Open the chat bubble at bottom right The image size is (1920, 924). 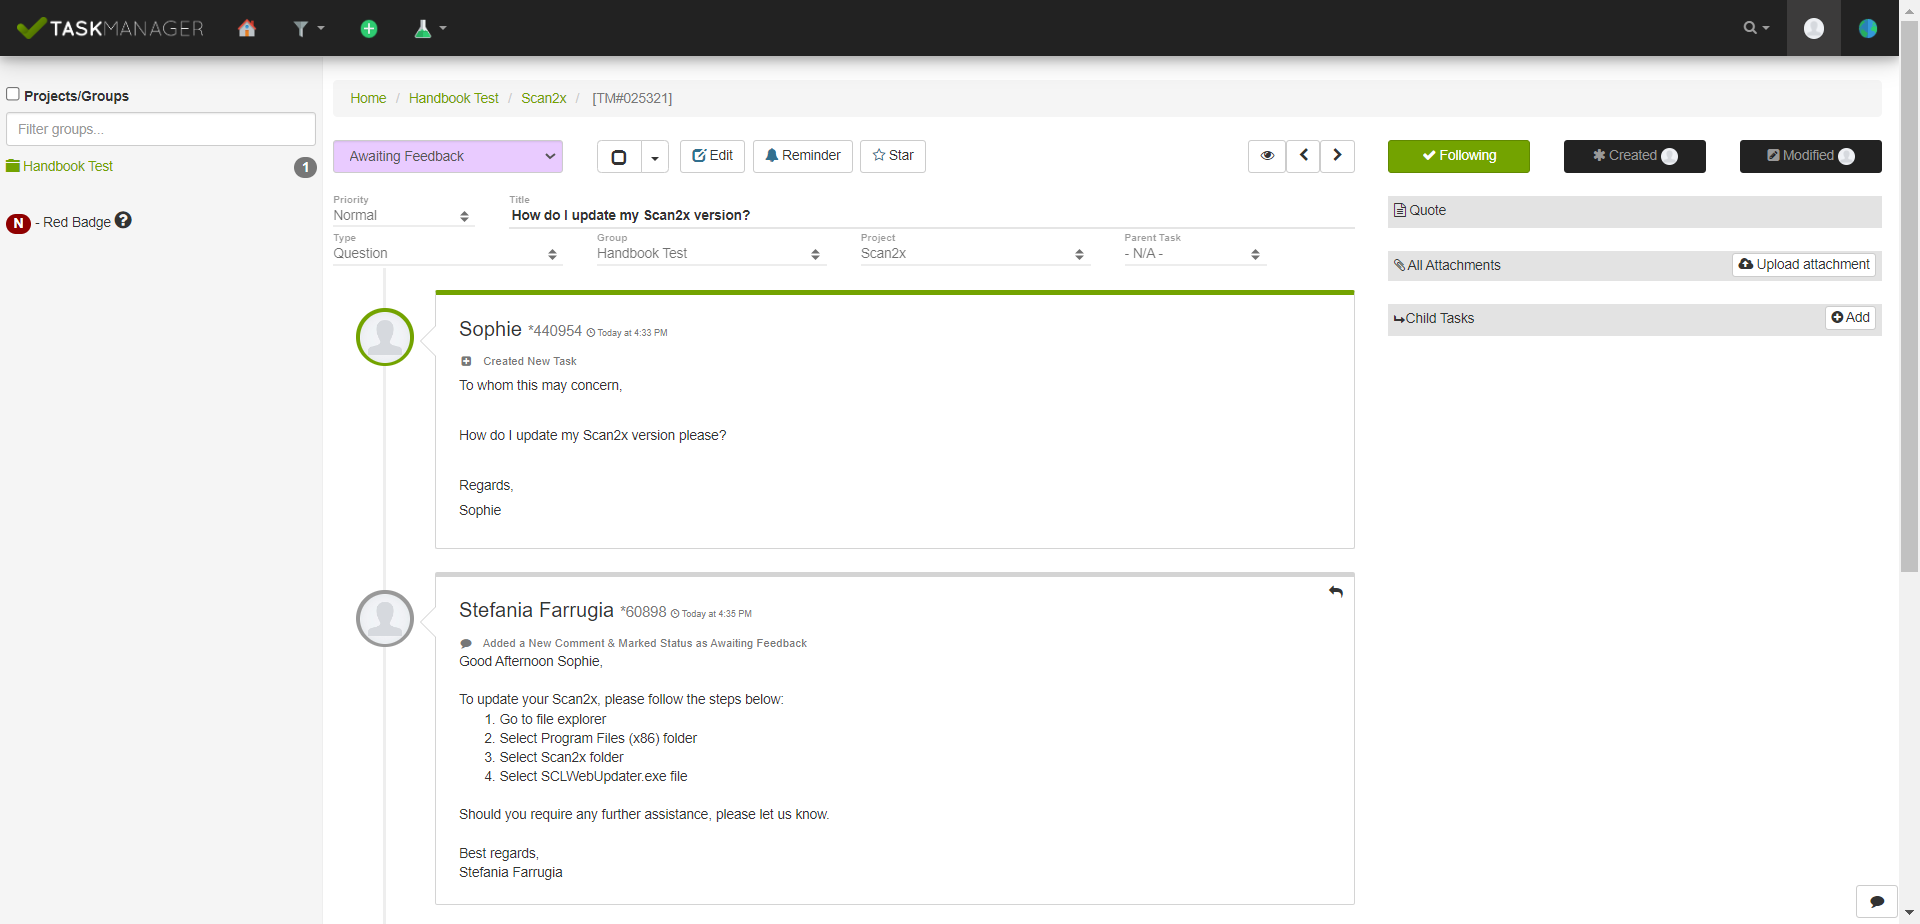[x=1876, y=901]
